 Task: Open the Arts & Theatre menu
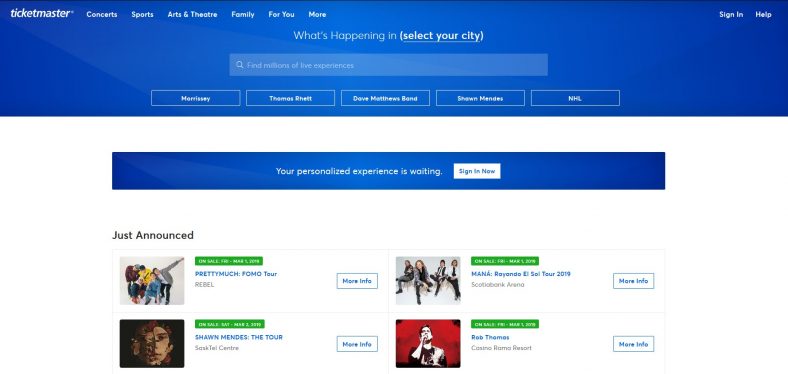(x=192, y=15)
